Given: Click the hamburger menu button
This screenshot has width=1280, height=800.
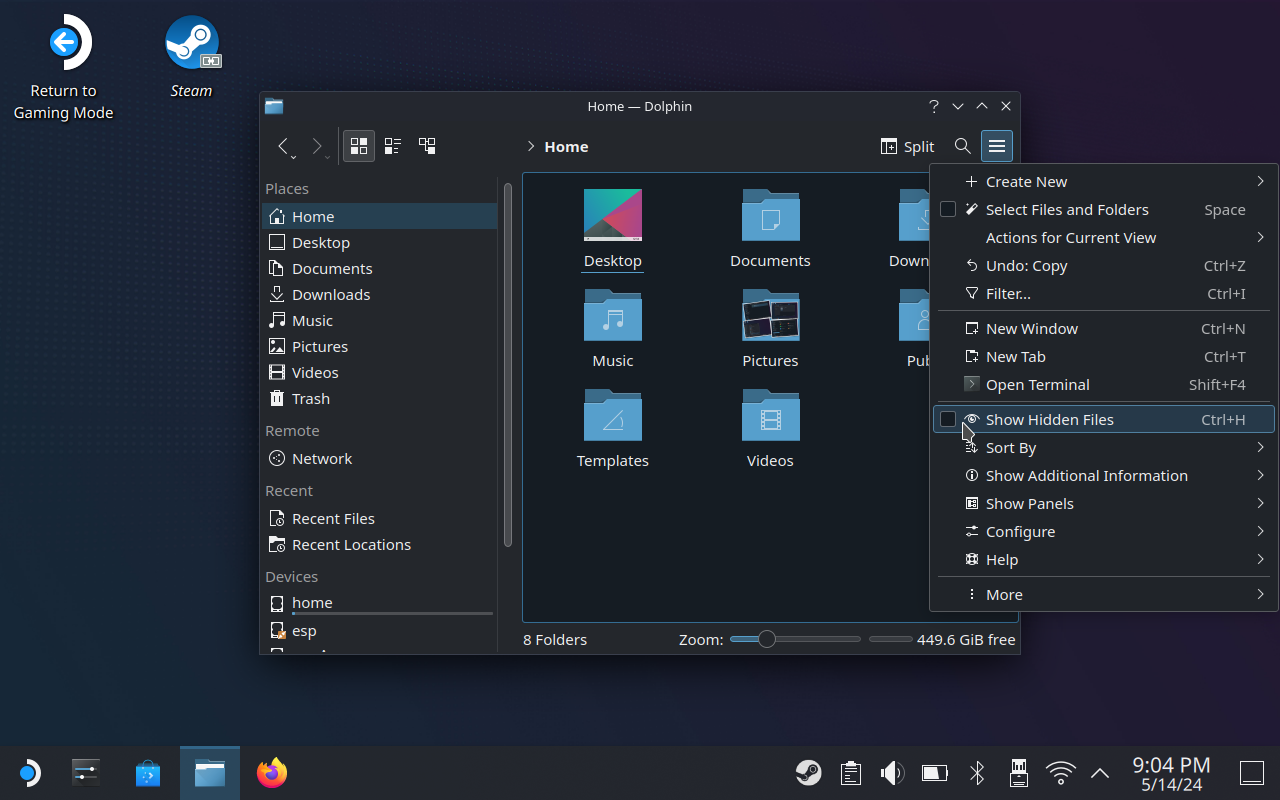Looking at the screenshot, I should click(997, 146).
